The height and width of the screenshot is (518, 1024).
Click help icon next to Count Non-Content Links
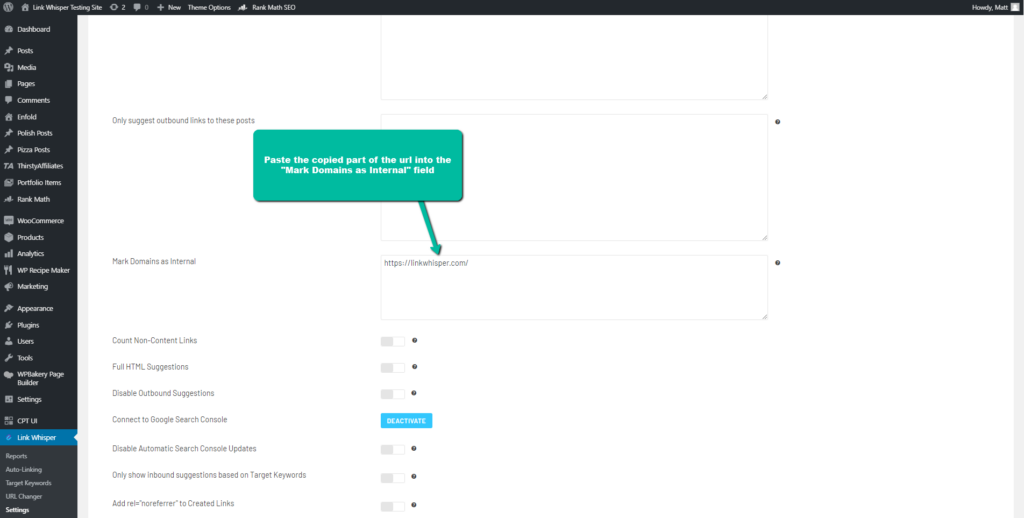click(x=414, y=341)
